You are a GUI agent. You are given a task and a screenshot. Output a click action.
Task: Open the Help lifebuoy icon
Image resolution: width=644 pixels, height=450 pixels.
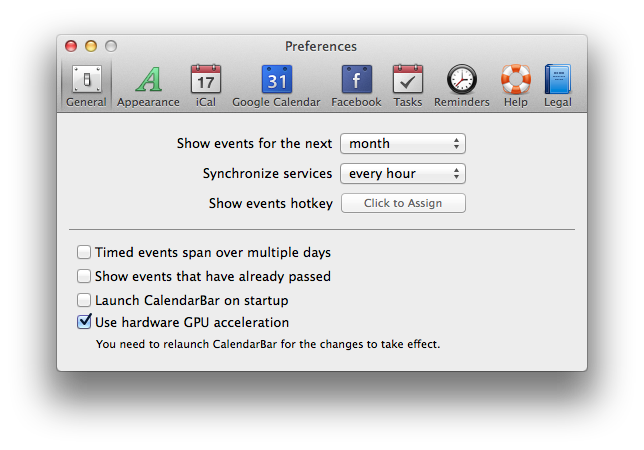pyautogui.click(x=516, y=79)
